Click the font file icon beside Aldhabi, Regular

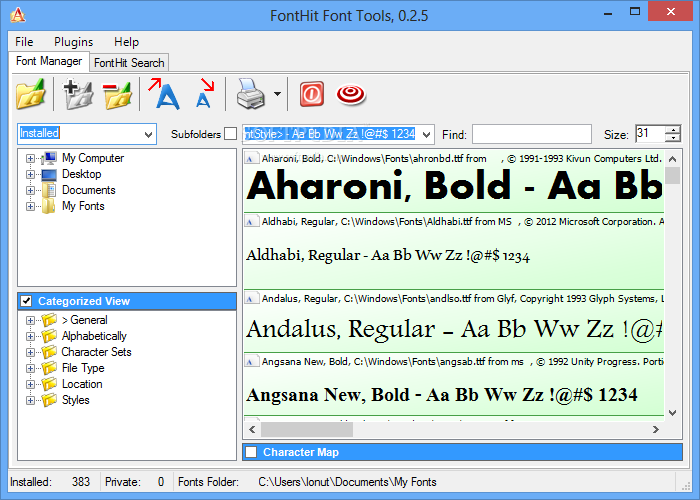pos(251,221)
